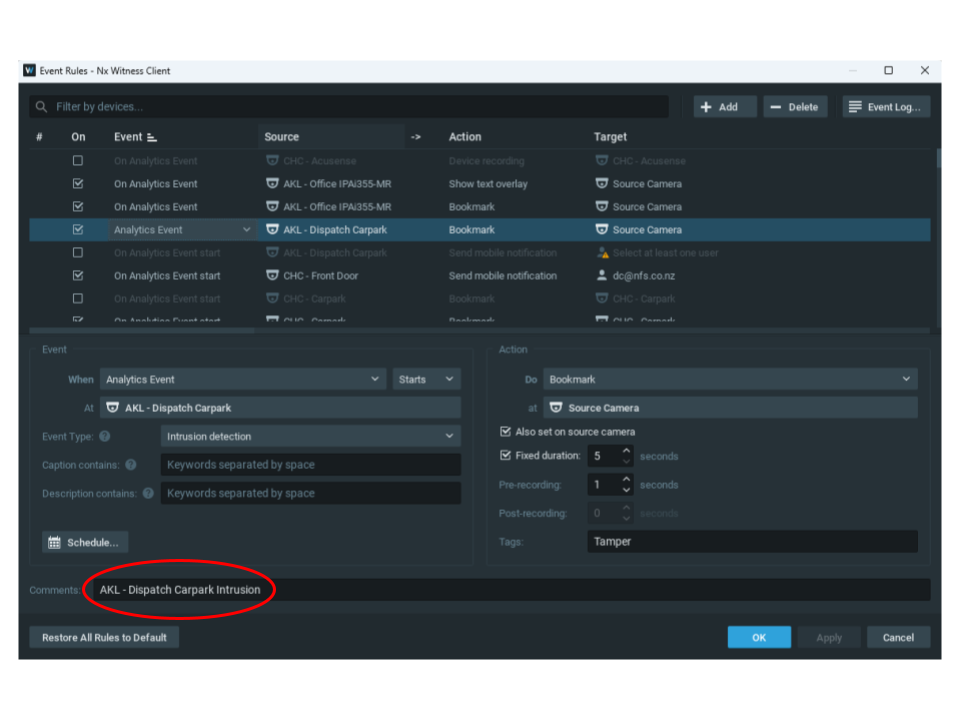
Task: Sort rules by Event column header
Action: coord(128,137)
